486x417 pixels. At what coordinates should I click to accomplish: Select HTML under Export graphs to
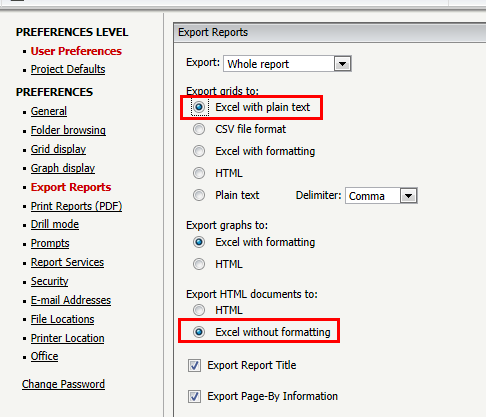click(x=199, y=264)
